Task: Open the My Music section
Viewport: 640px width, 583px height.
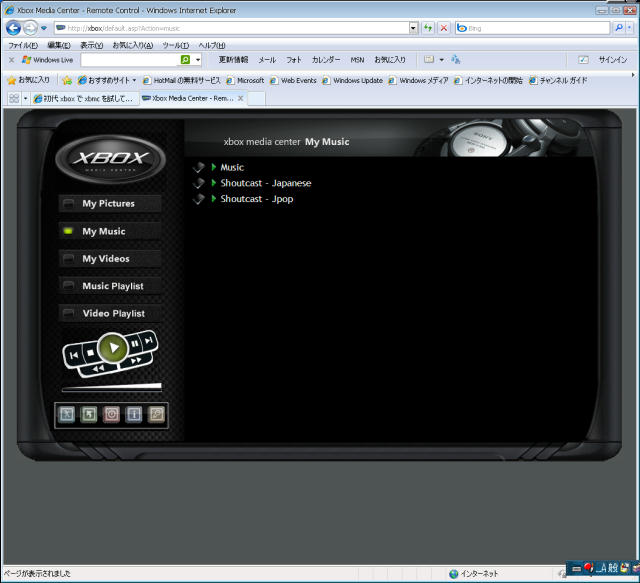Action: click(110, 231)
